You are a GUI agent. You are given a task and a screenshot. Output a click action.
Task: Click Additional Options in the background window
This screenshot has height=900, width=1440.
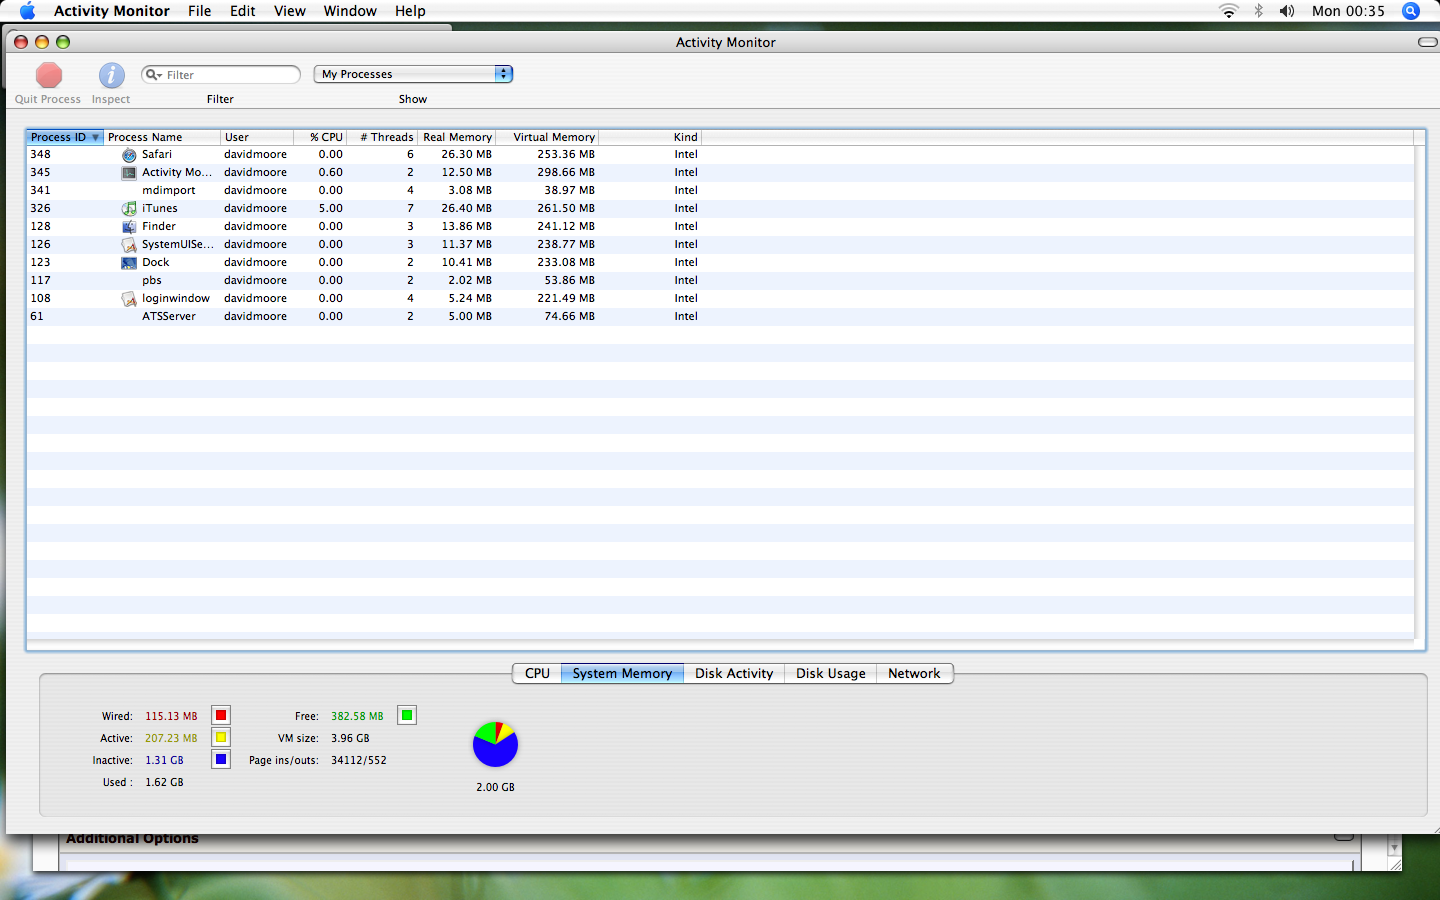coord(132,839)
